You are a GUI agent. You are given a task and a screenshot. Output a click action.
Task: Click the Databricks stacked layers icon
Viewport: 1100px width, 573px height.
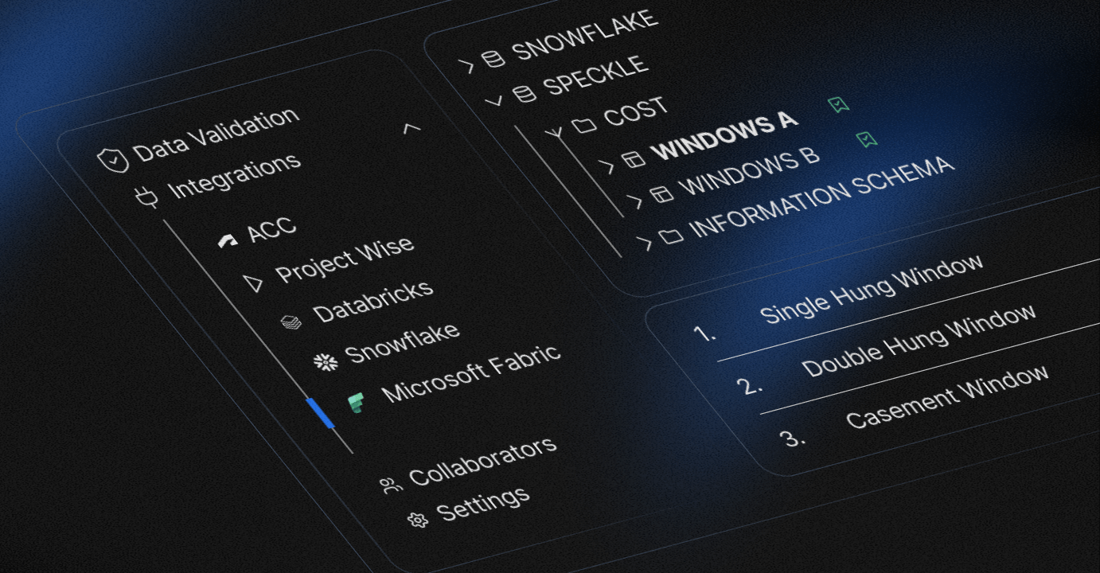(291, 322)
